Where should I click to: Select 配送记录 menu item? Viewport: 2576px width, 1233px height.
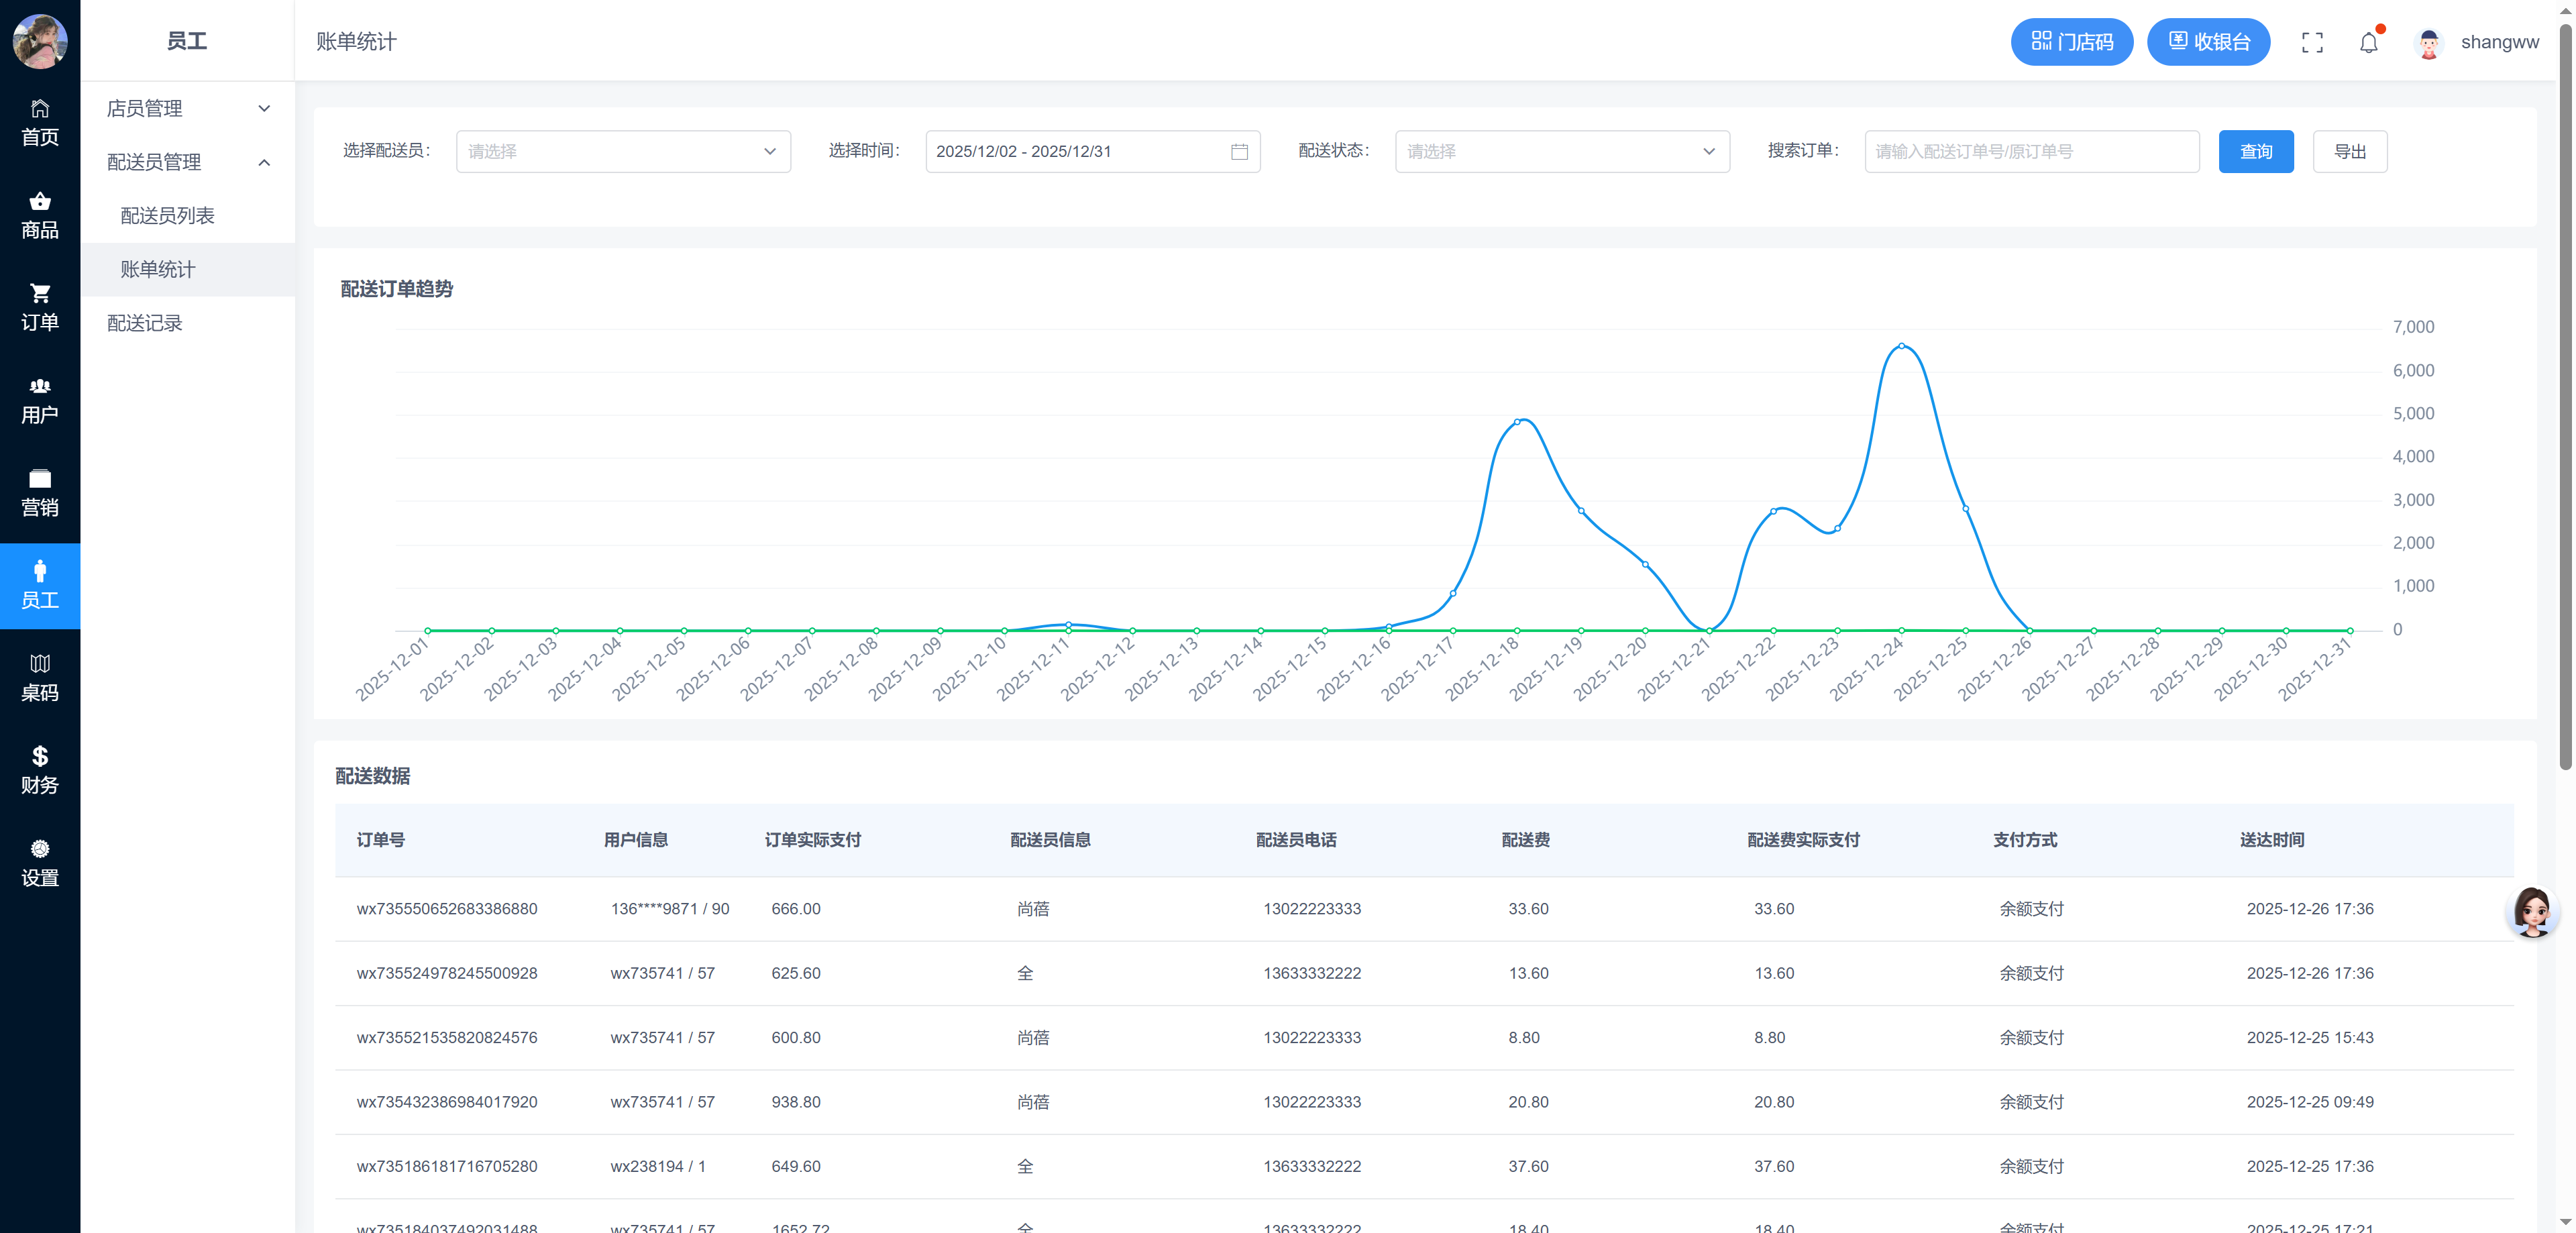(144, 323)
